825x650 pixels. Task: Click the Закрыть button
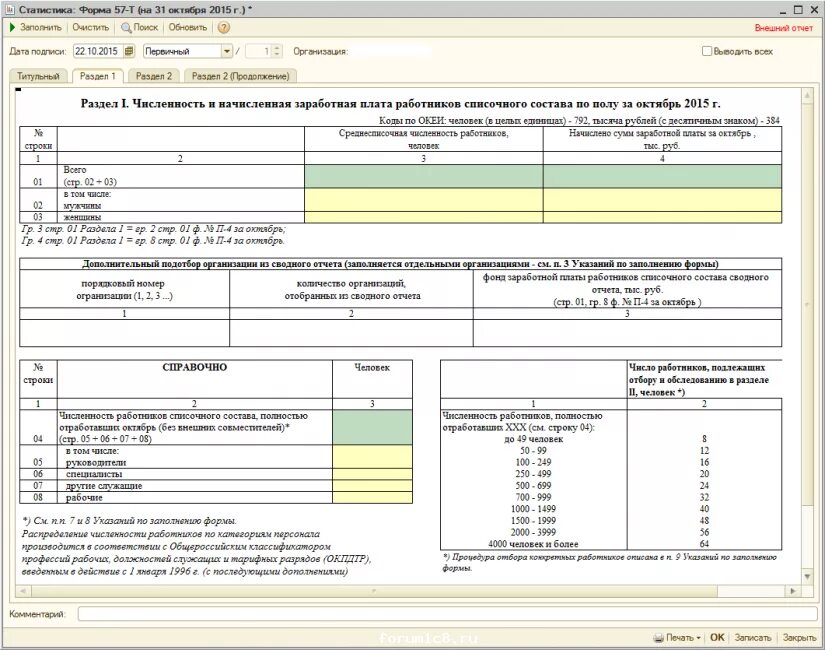coord(799,637)
